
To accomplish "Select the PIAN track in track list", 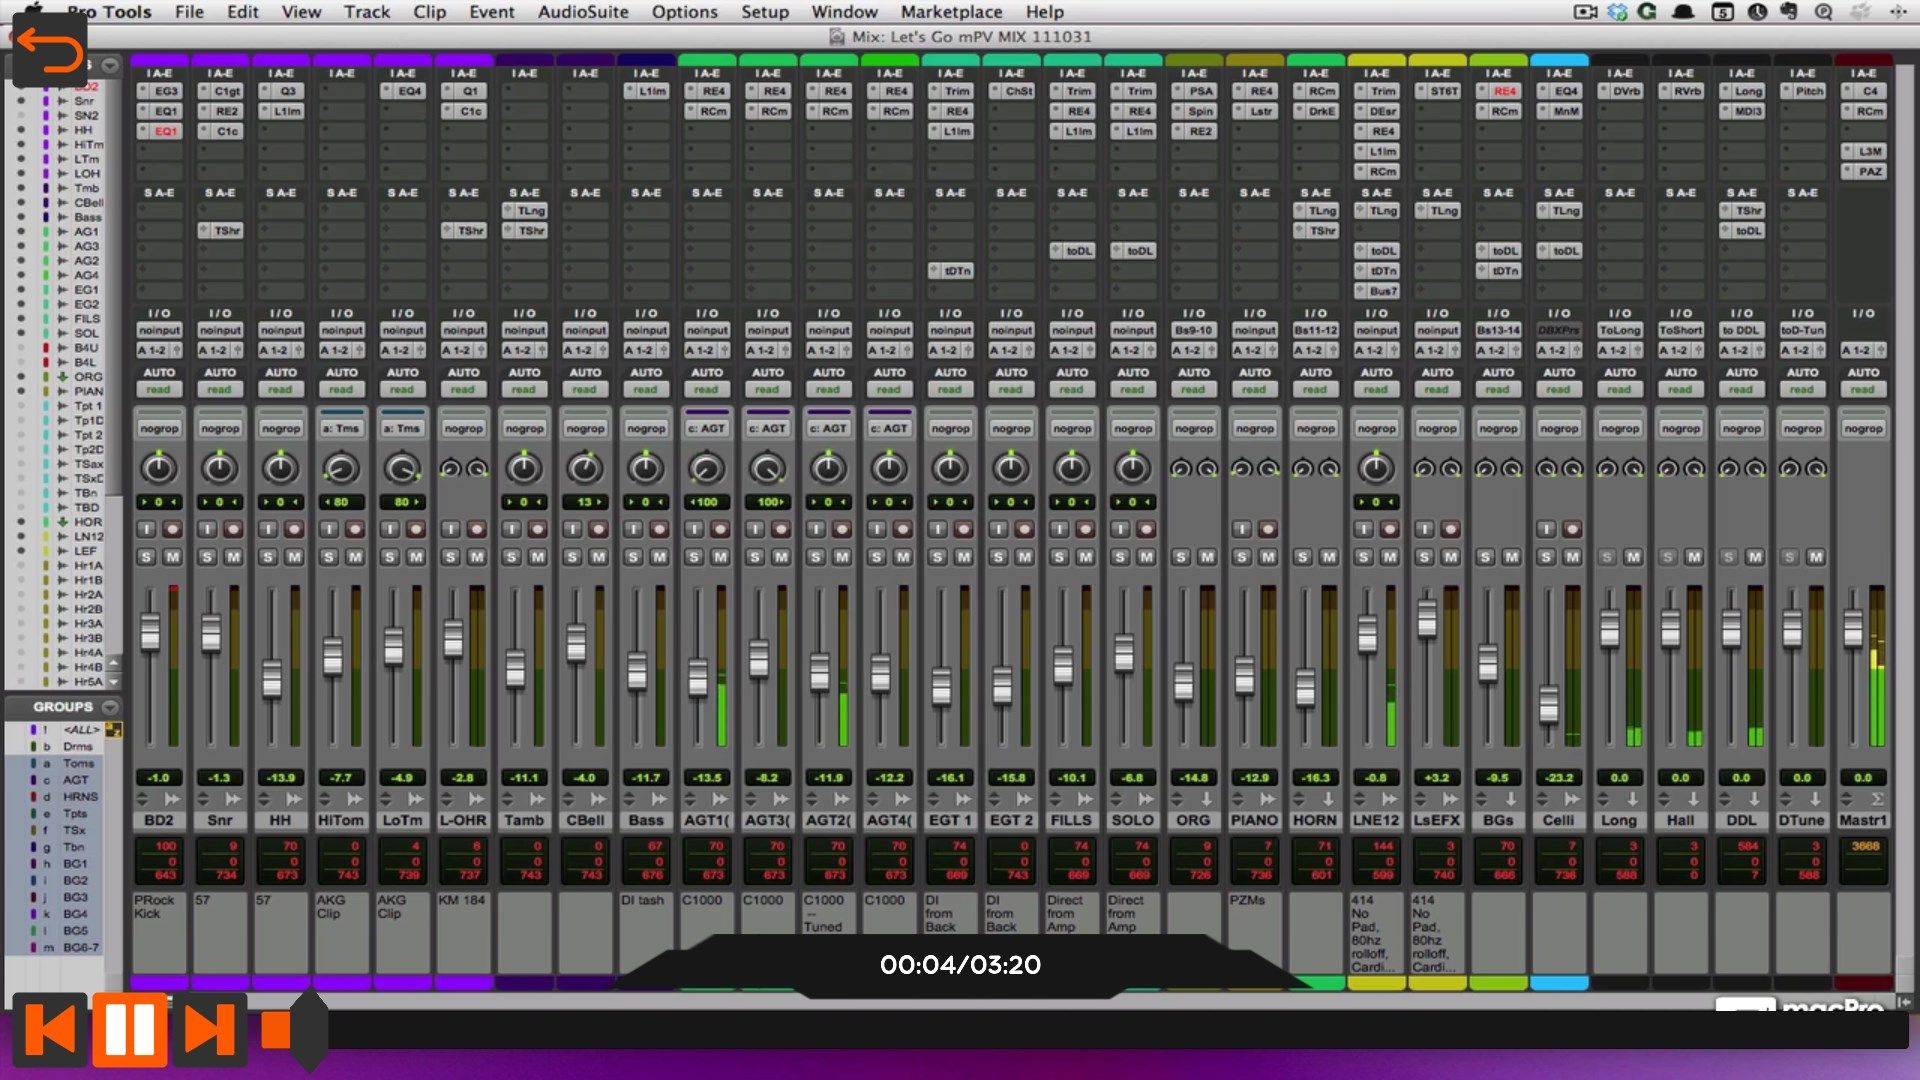I will tap(88, 391).
